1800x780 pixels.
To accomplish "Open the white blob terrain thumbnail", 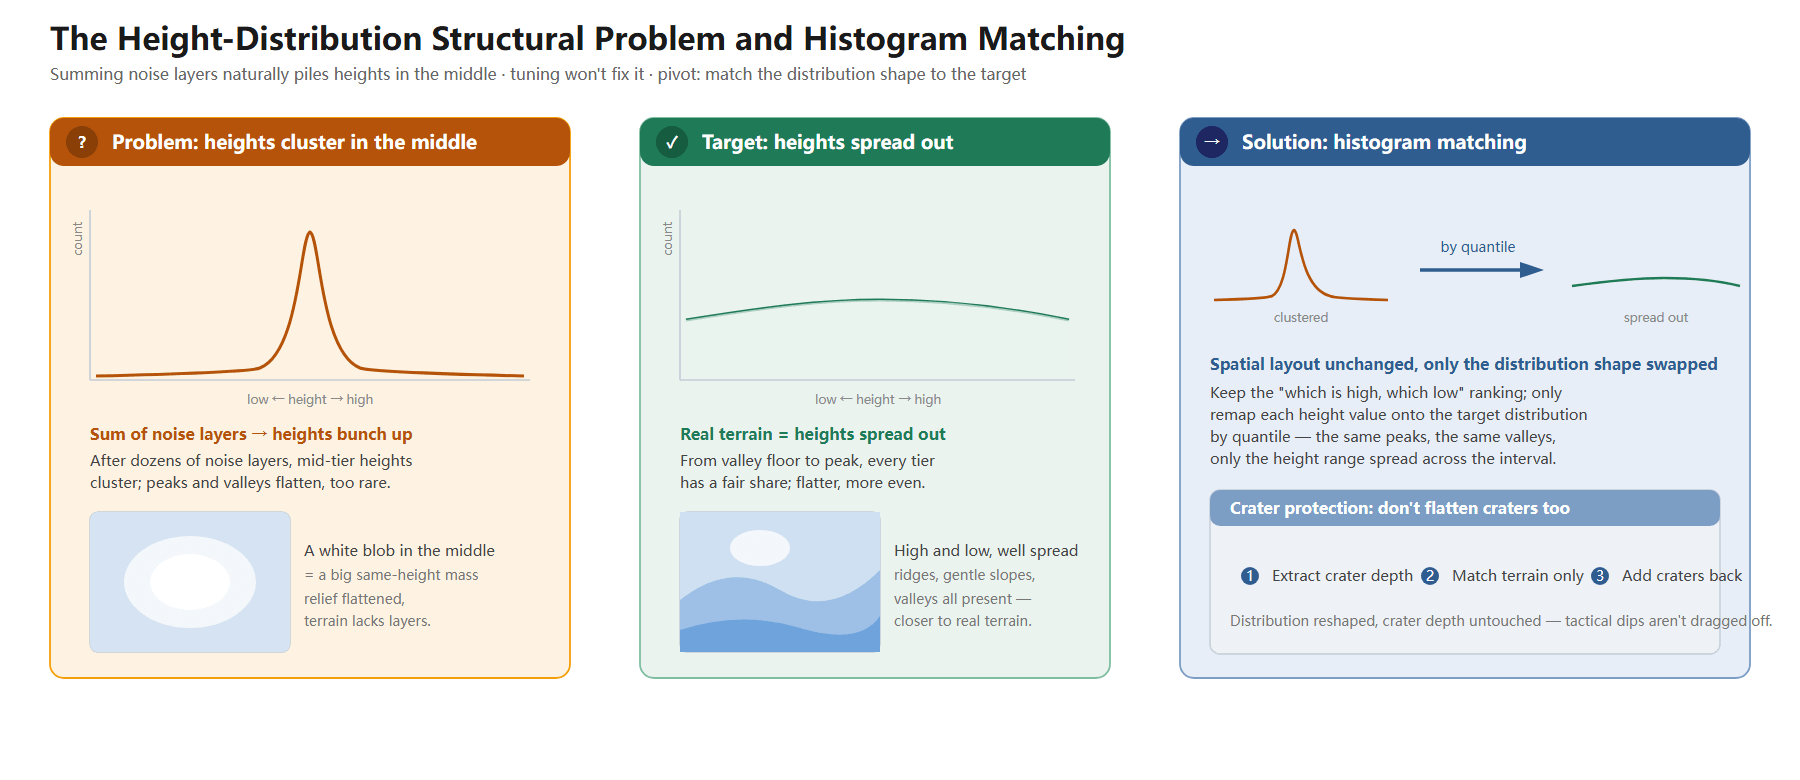I will click(190, 582).
